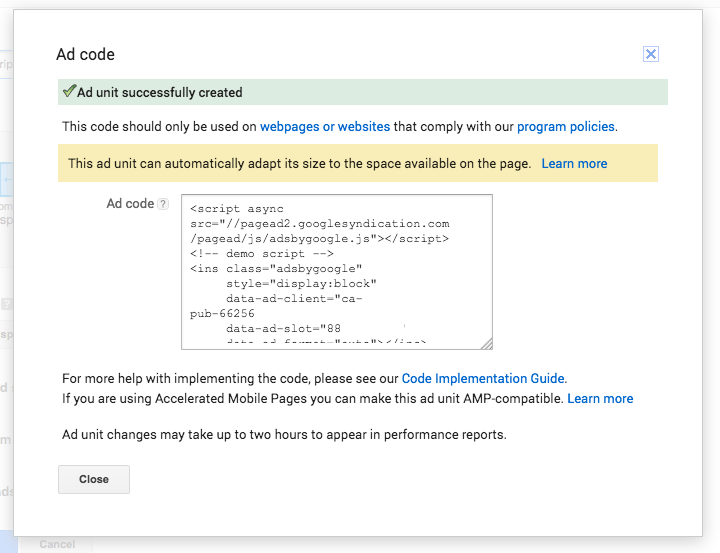Click Learn more about AMP-compatible ads
The image size is (720, 553).
pos(600,398)
